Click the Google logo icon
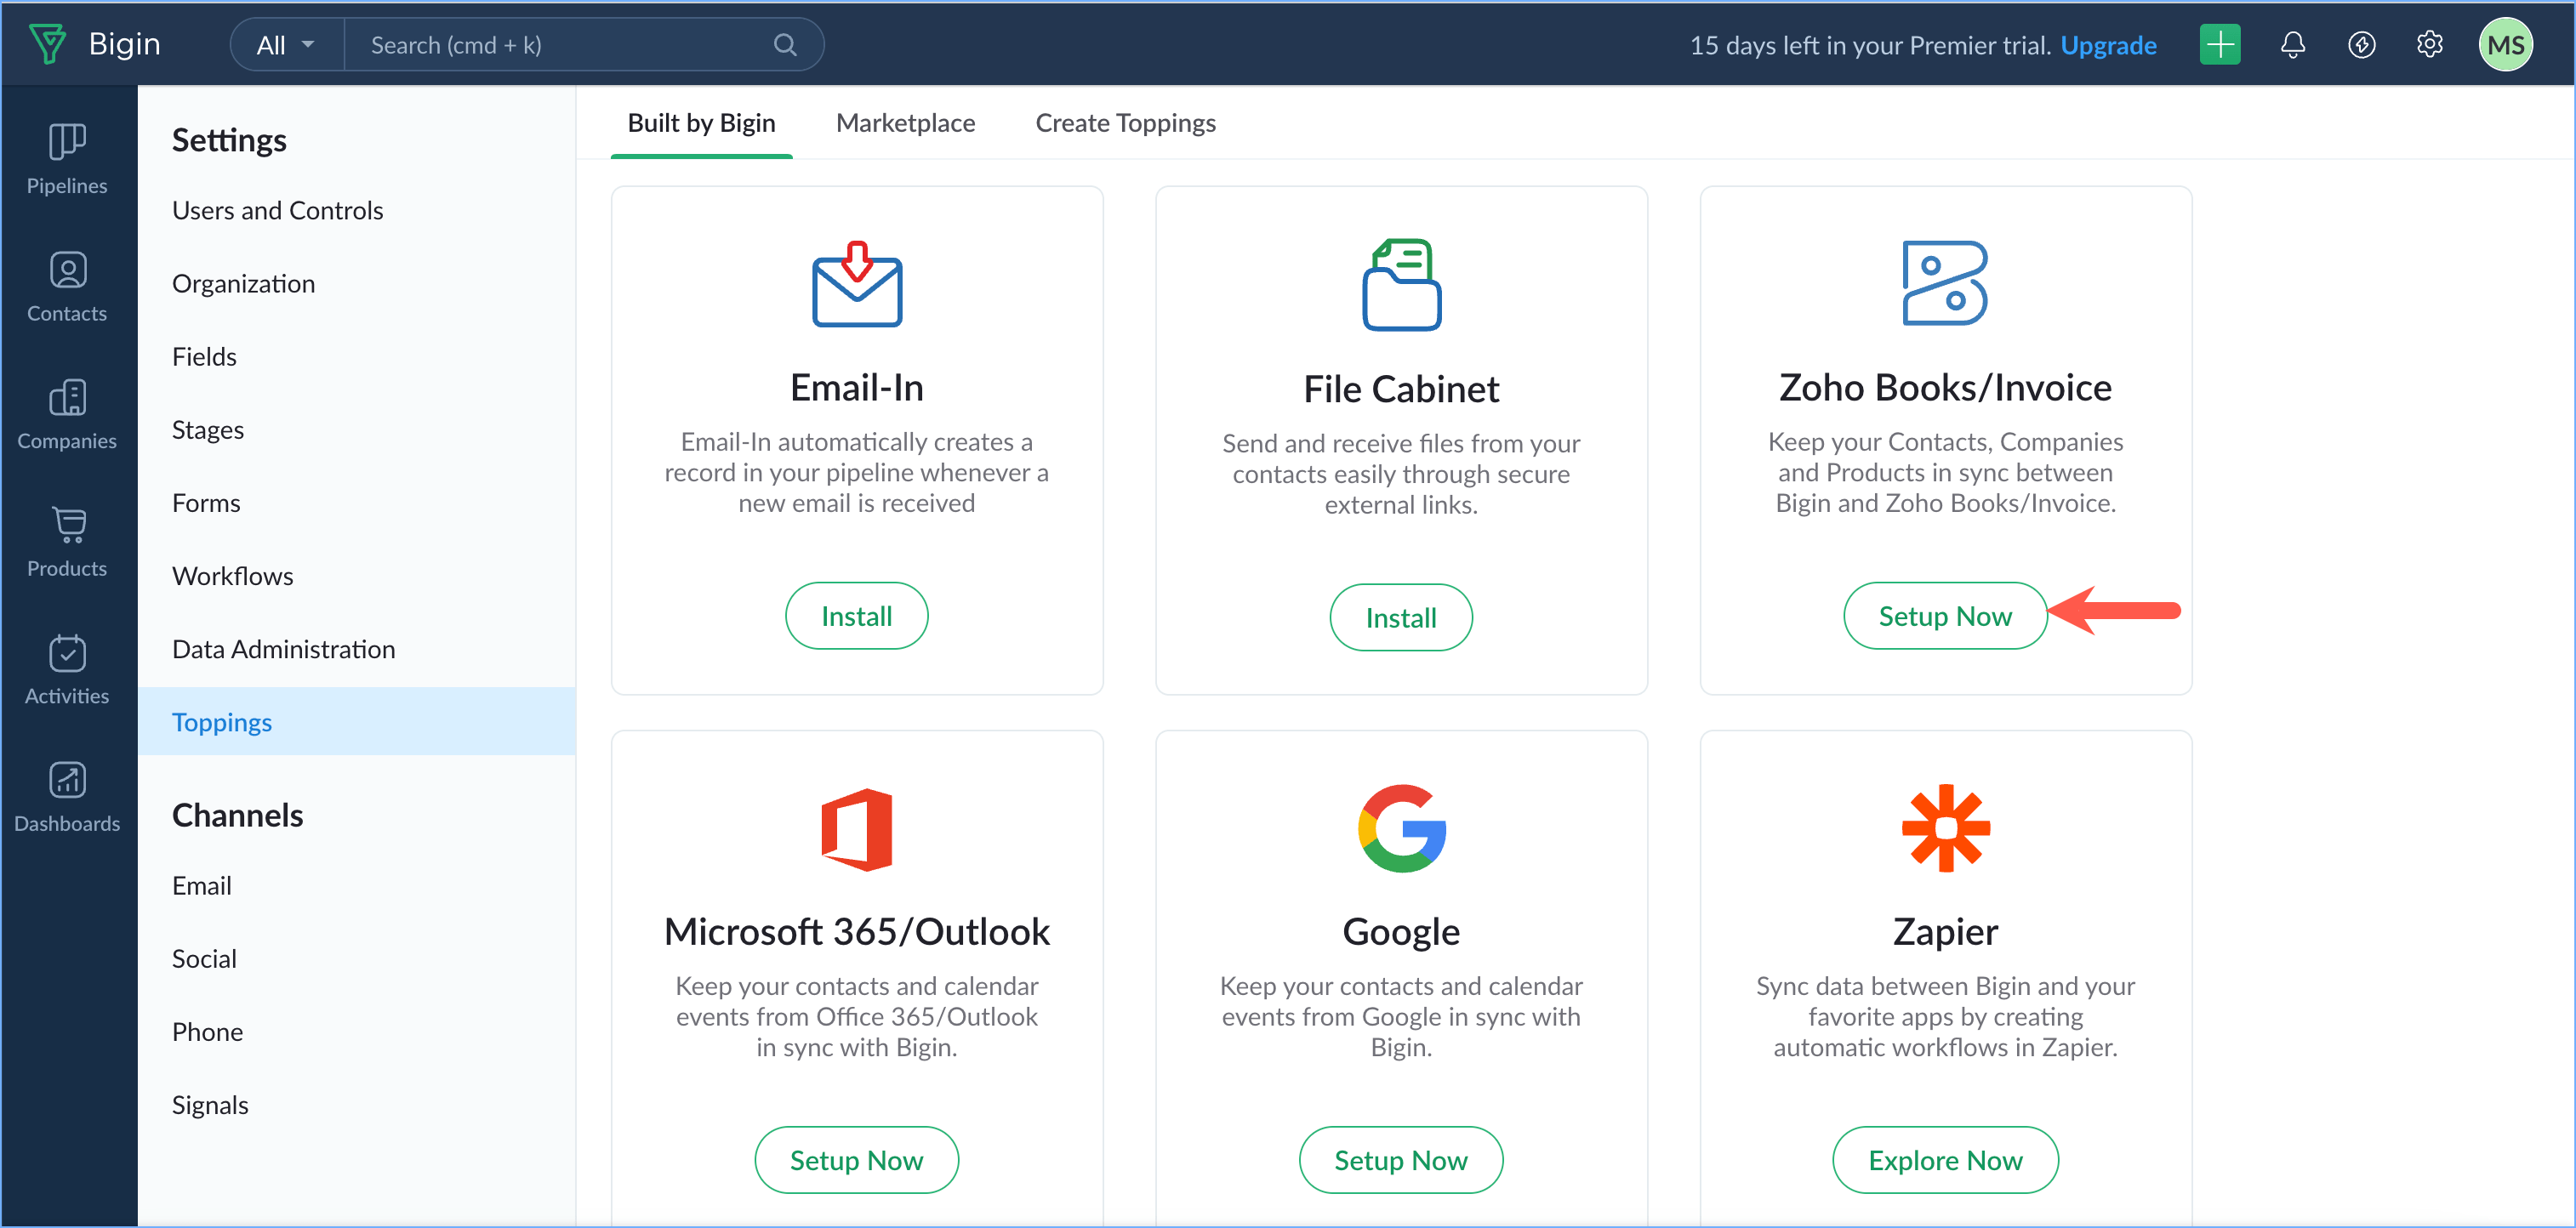The image size is (2576, 1228). click(1401, 828)
